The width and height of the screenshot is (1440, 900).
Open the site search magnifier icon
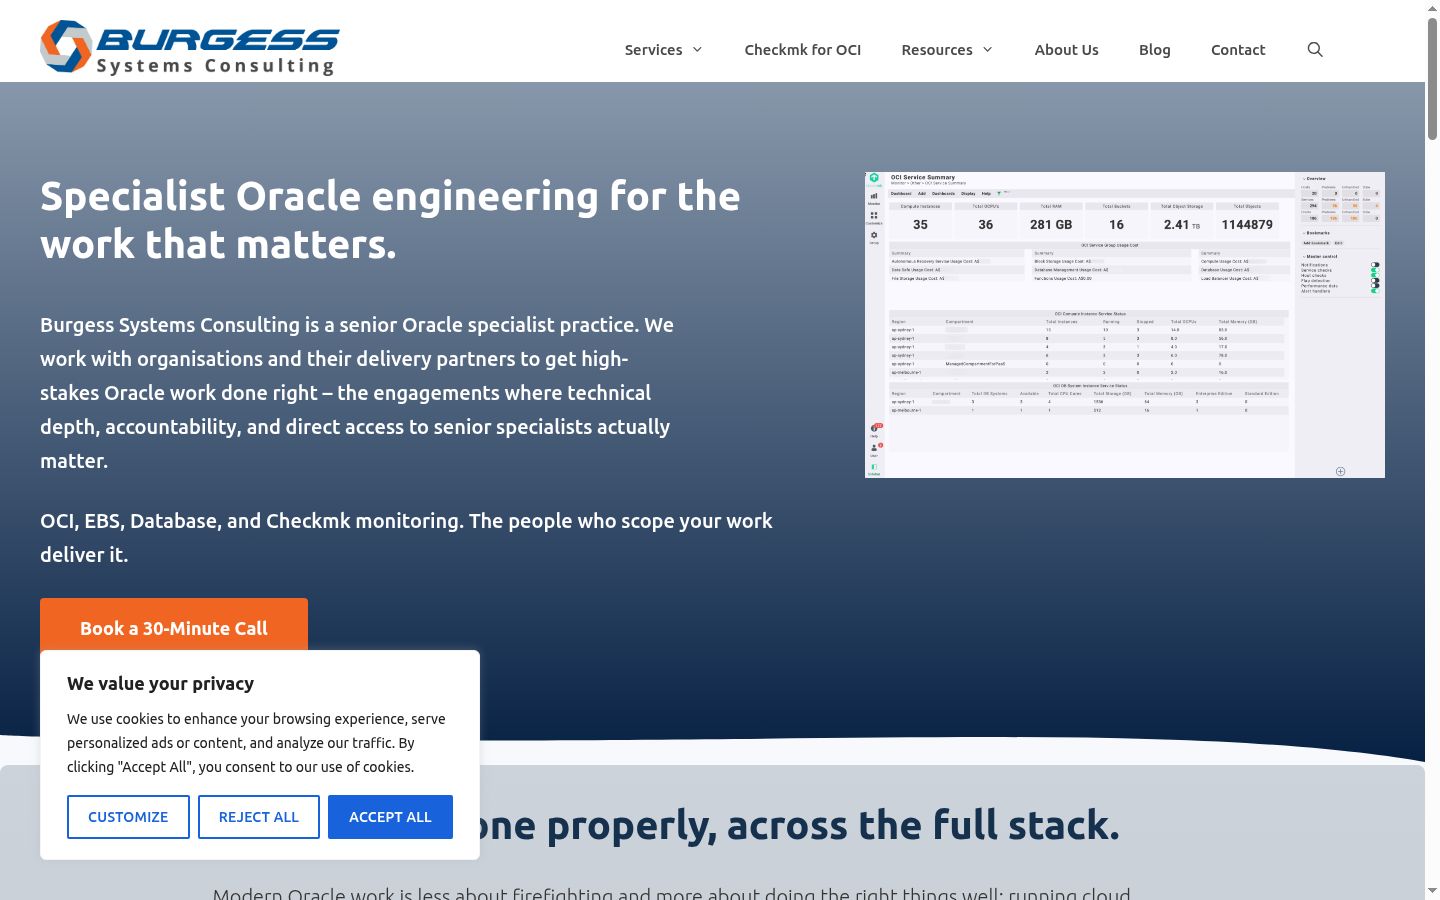pyautogui.click(x=1315, y=50)
